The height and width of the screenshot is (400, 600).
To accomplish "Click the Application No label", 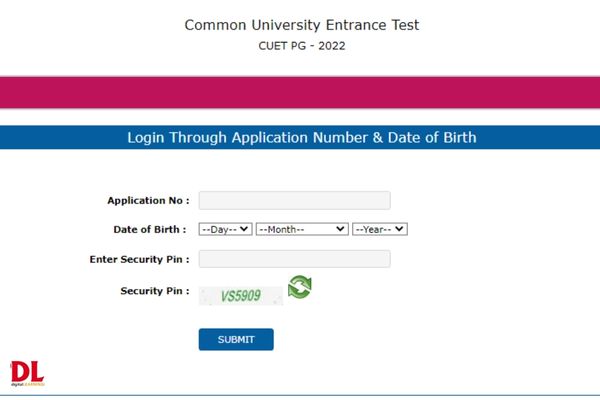I will [x=148, y=201].
